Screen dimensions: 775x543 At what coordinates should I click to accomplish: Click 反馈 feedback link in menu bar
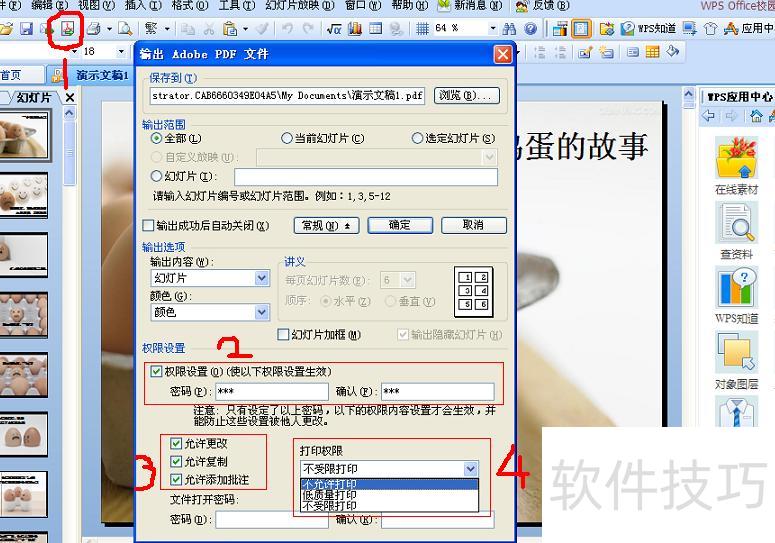tap(543, 5)
